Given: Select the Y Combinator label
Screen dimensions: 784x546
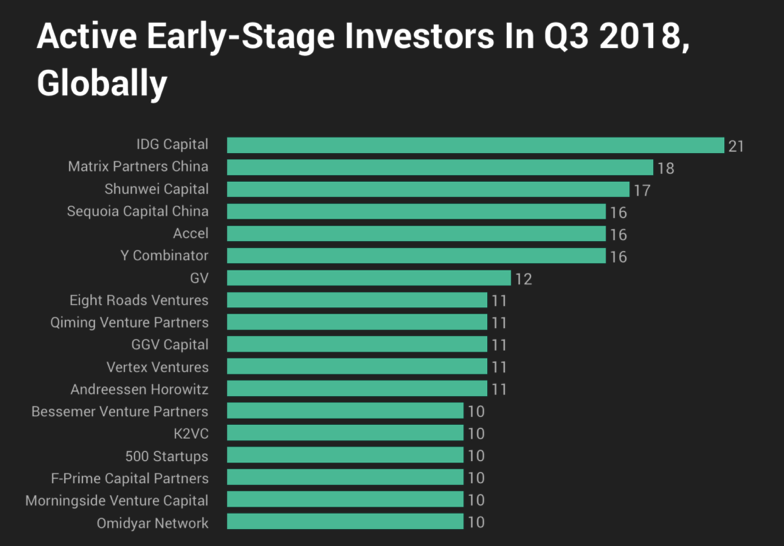Looking at the screenshot, I should tap(164, 256).
